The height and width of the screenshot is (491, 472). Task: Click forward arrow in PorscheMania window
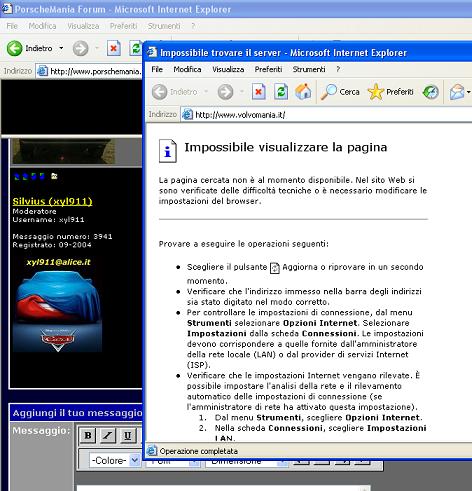coord(80,49)
